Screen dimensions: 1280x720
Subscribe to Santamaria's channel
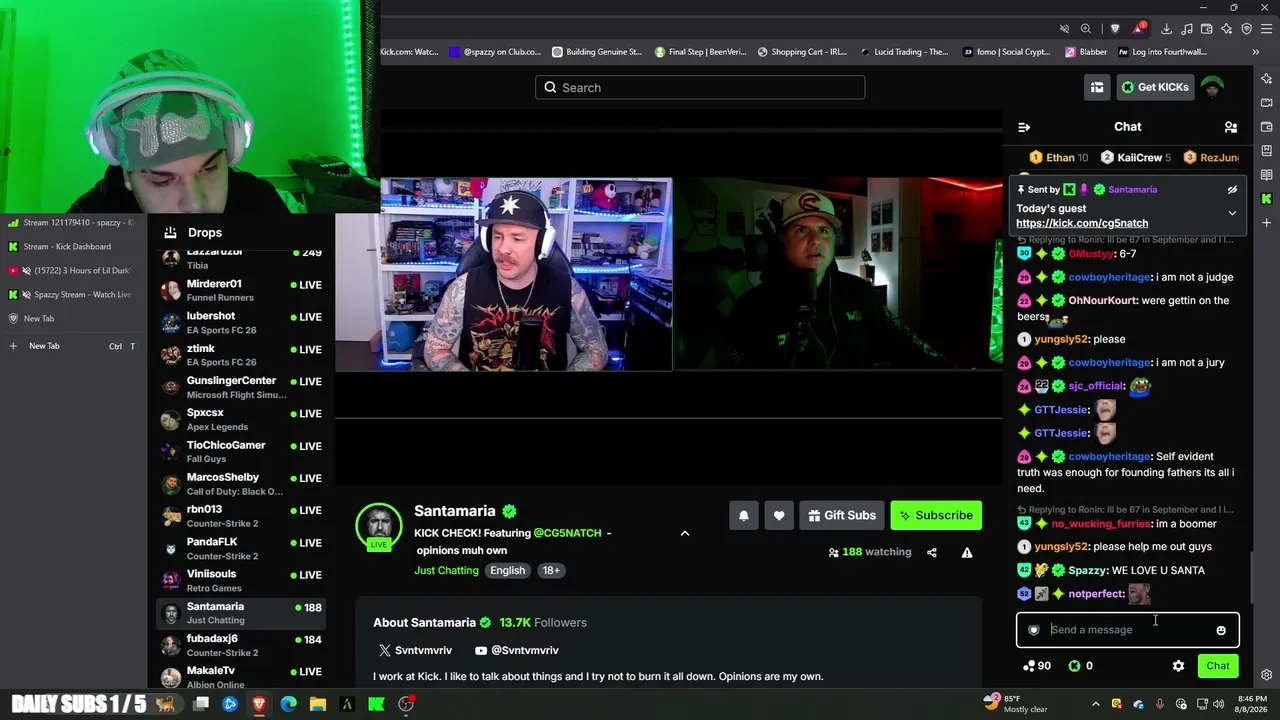click(936, 515)
